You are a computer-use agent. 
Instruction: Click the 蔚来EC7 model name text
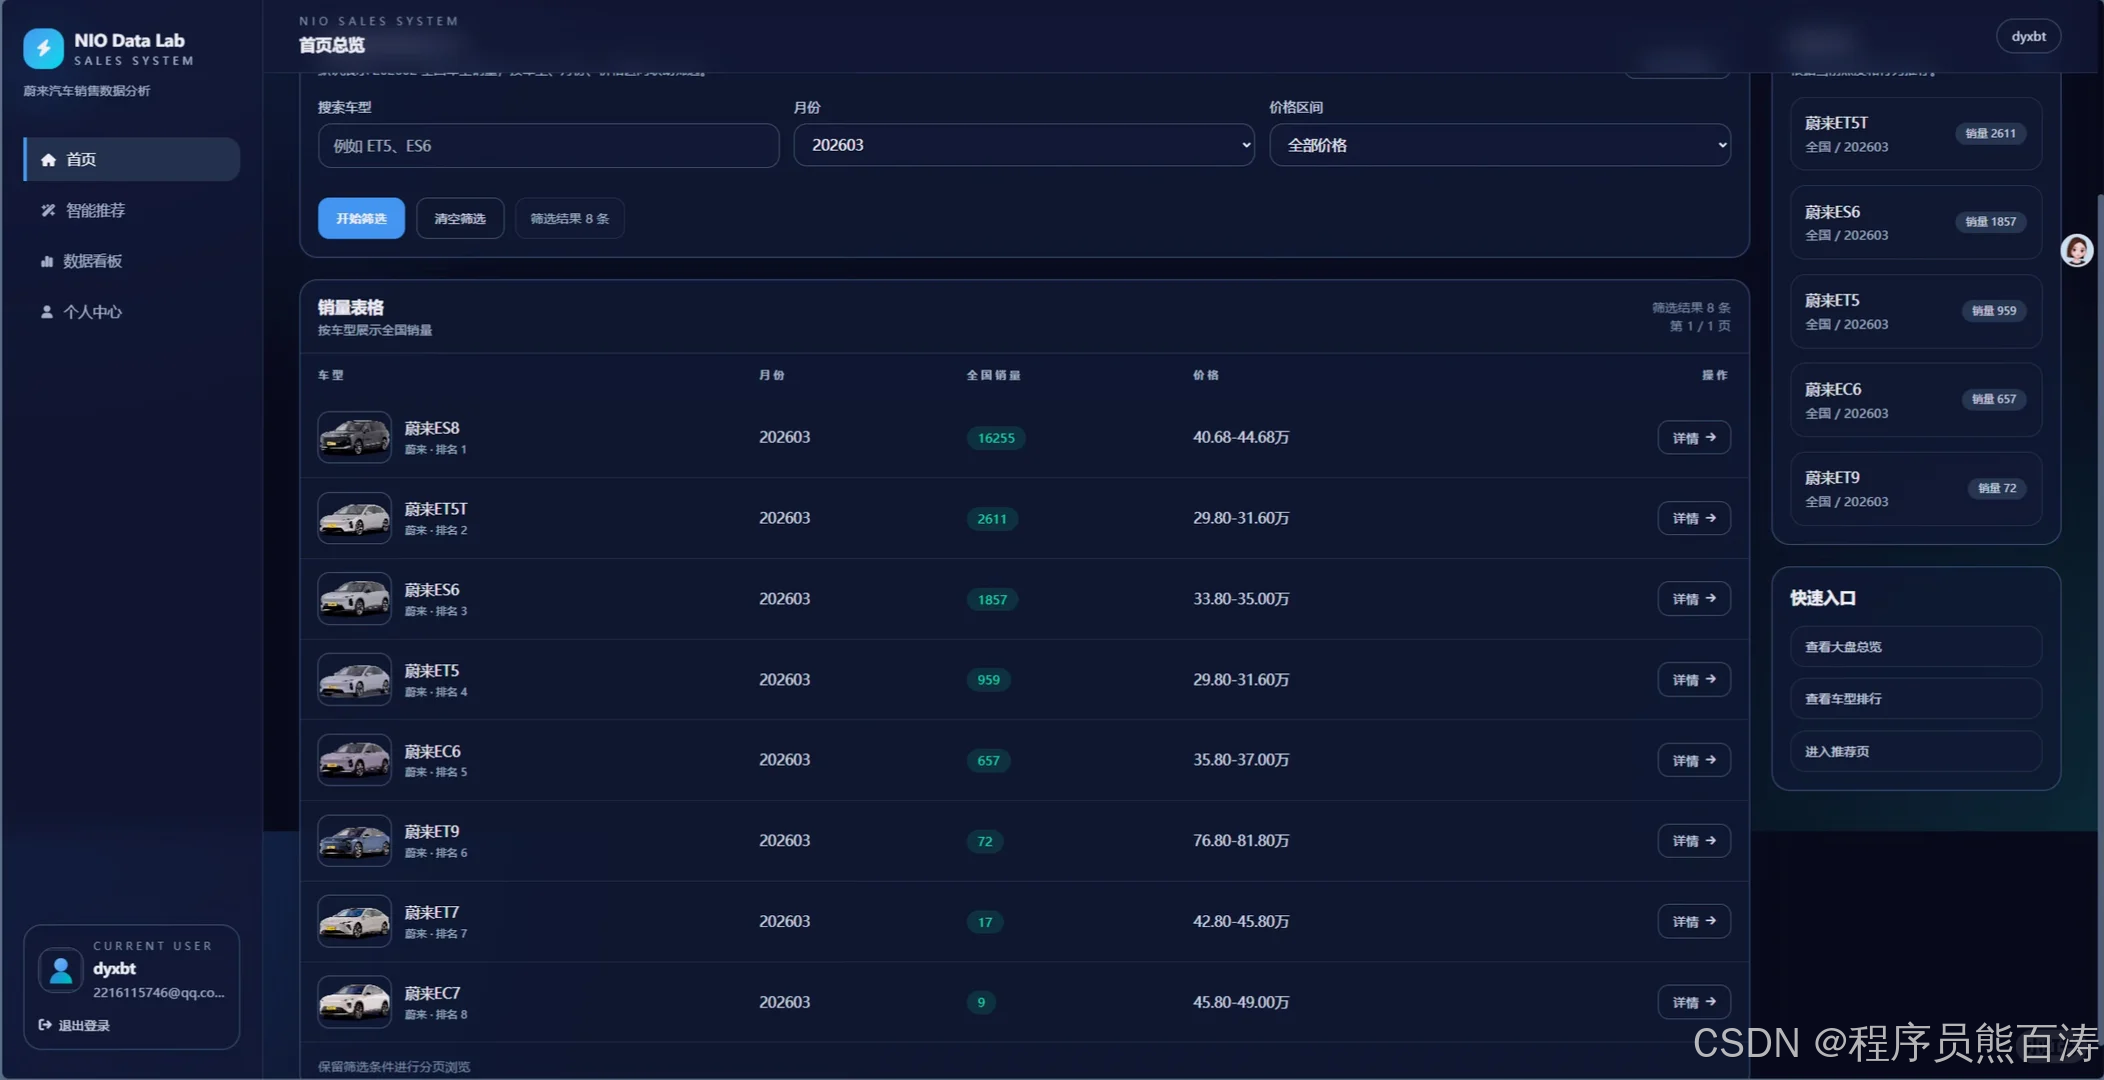click(432, 993)
